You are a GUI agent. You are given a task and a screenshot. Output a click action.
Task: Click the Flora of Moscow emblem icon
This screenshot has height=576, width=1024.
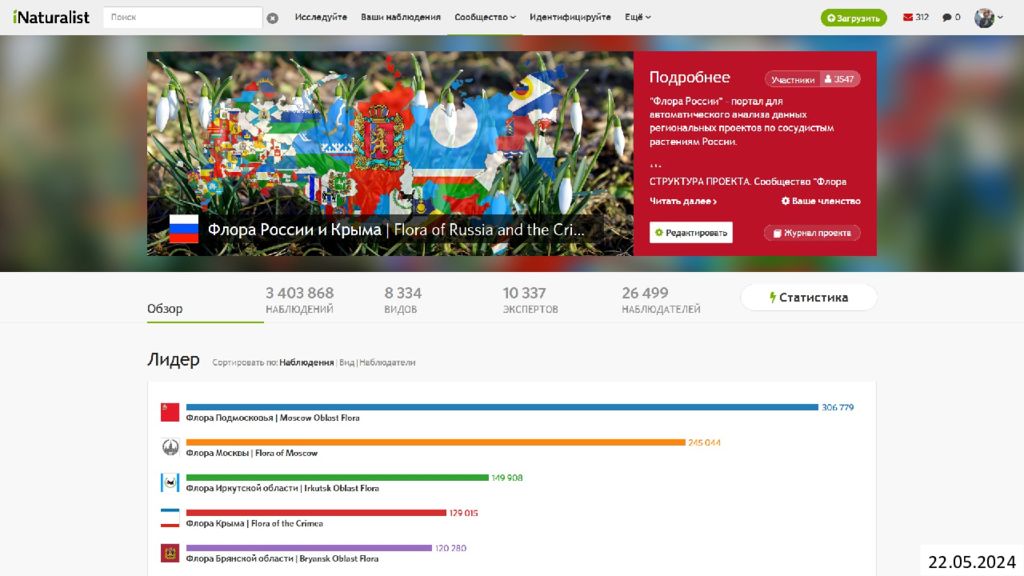pyautogui.click(x=170, y=447)
